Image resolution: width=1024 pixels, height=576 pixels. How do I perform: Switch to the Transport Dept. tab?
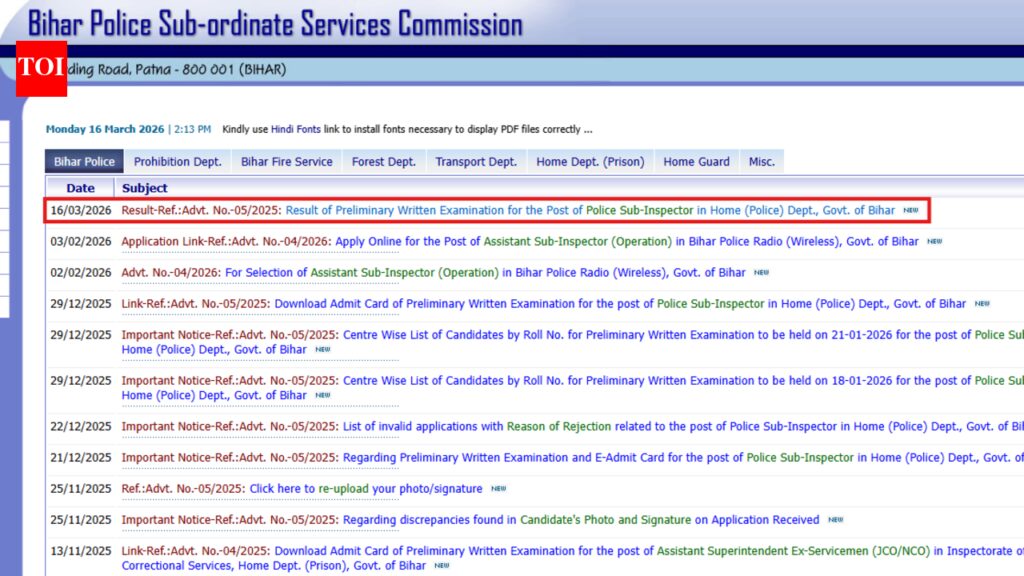click(x=475, y=161)
